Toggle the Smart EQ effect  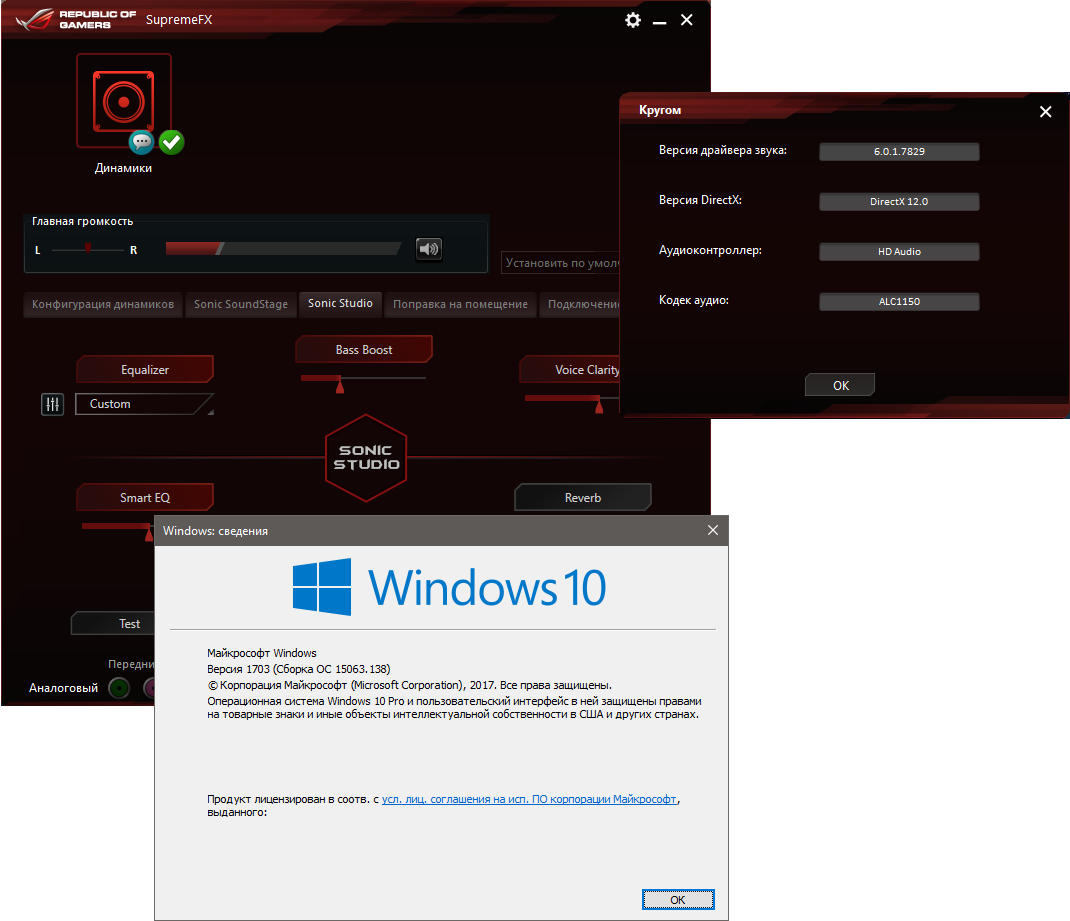coord(145,497)
